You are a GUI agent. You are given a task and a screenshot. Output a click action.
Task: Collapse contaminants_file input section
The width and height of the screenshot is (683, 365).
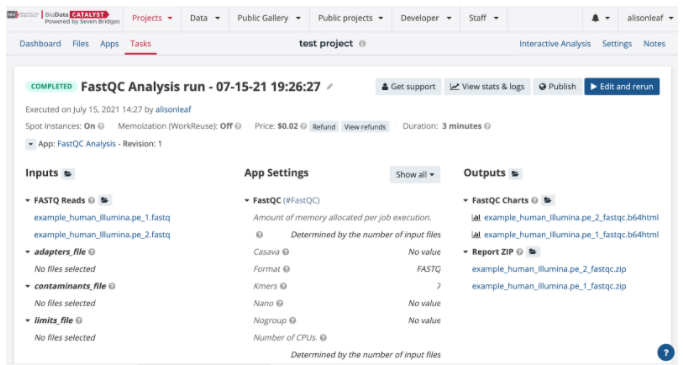coord(27,286)
